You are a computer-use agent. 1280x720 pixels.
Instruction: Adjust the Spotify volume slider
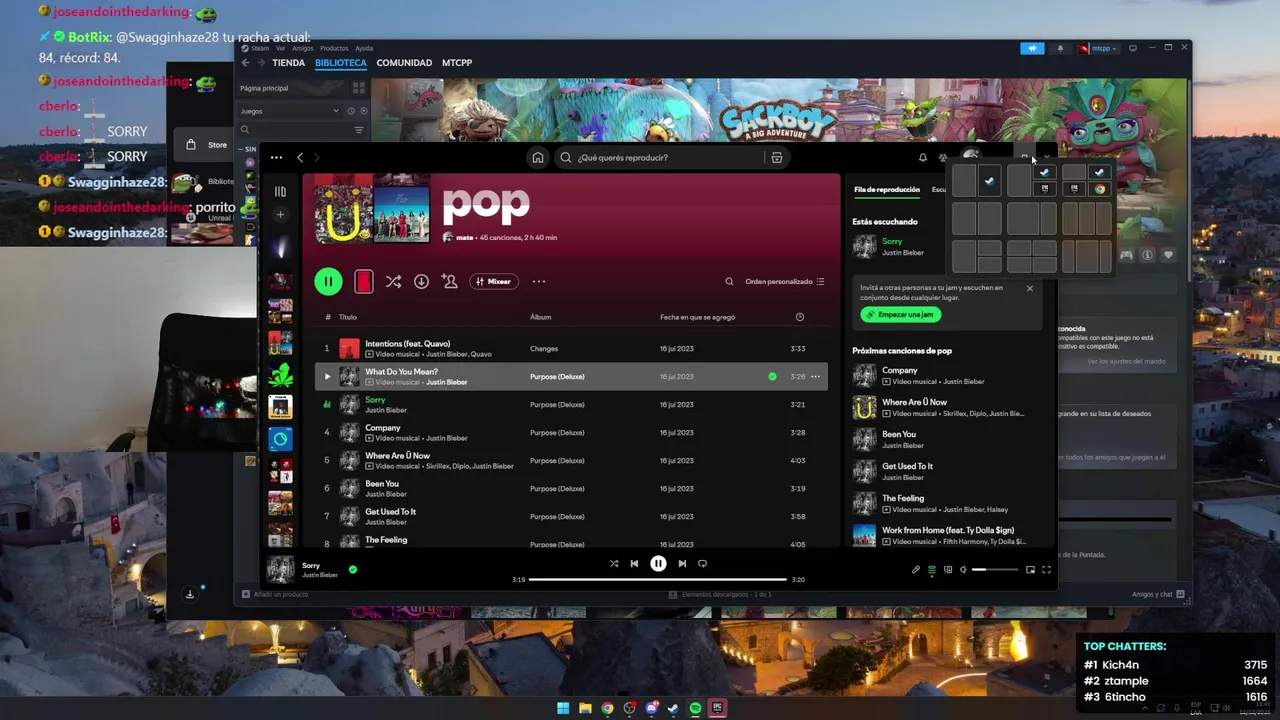pos(993,570)
